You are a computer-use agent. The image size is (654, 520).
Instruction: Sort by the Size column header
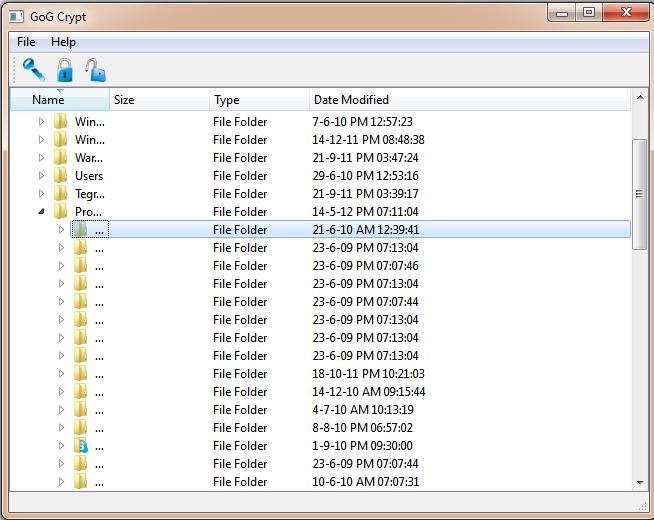pos(159,100)
